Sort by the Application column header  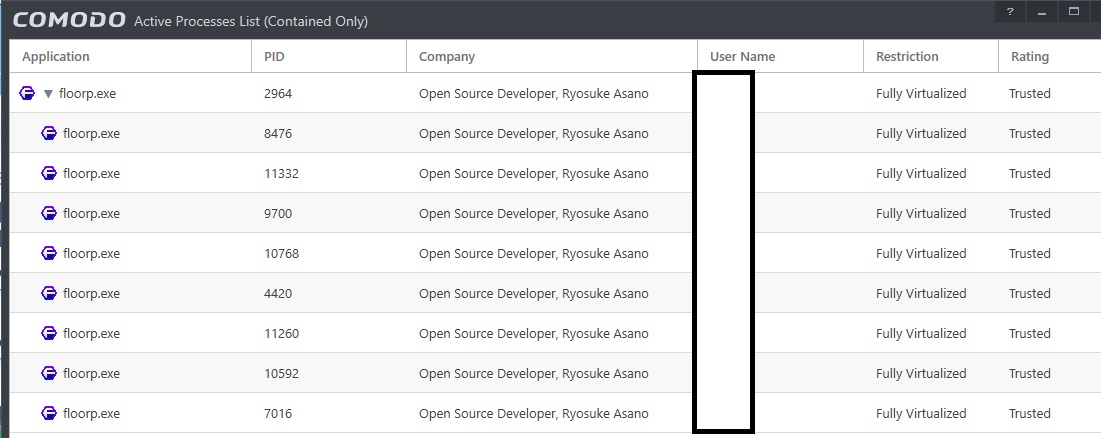click(56, 57)
